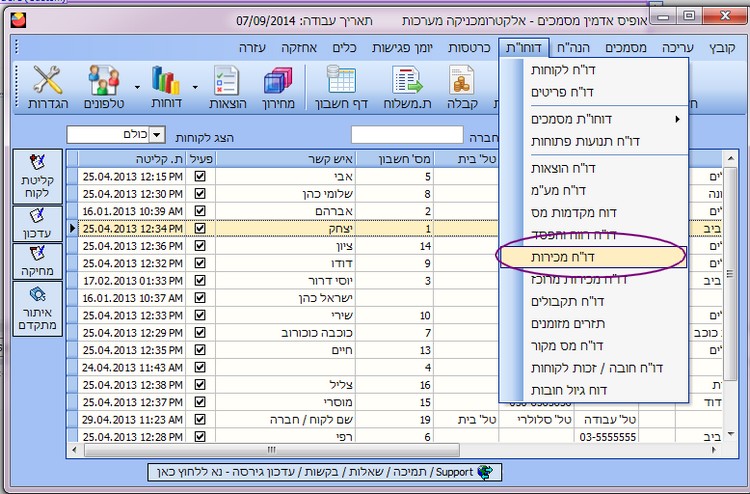Viewport: 750px width, 494px height.
Task: Toggle active checkbox in אברהם row
Action: click(x=200, y=211)
